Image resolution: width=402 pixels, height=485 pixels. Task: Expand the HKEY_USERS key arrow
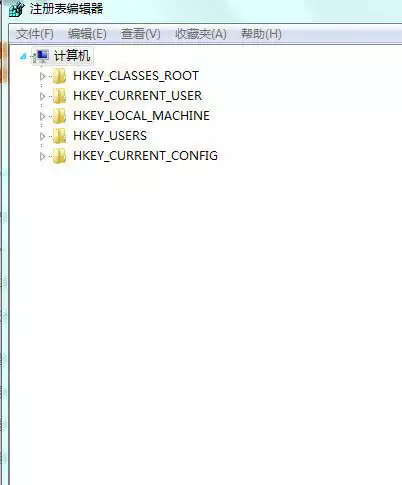tap(42, 136)
